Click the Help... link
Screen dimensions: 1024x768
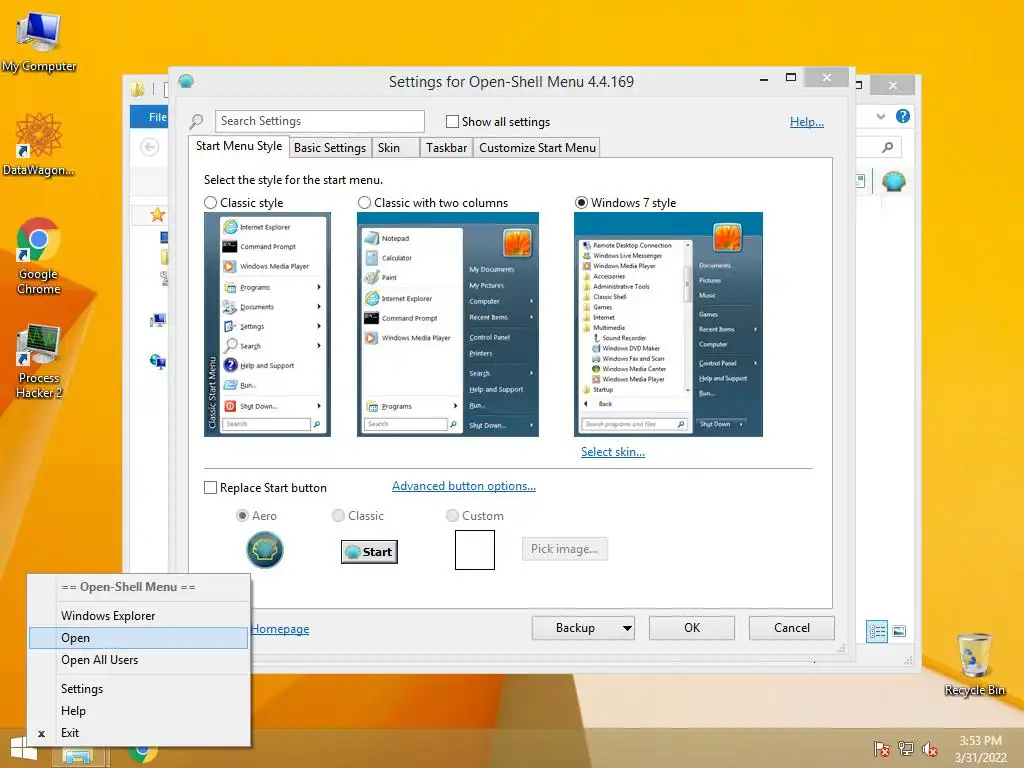[807, 121]
